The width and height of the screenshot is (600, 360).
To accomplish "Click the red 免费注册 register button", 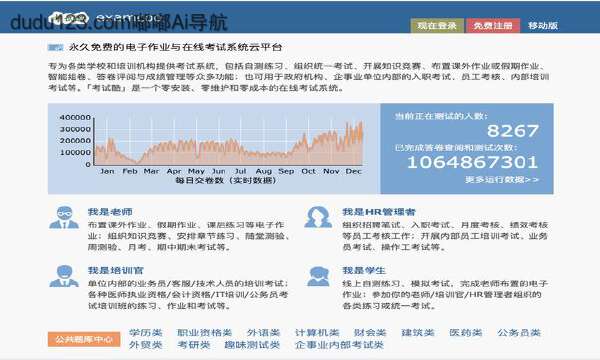I will (x=493, y=26).
